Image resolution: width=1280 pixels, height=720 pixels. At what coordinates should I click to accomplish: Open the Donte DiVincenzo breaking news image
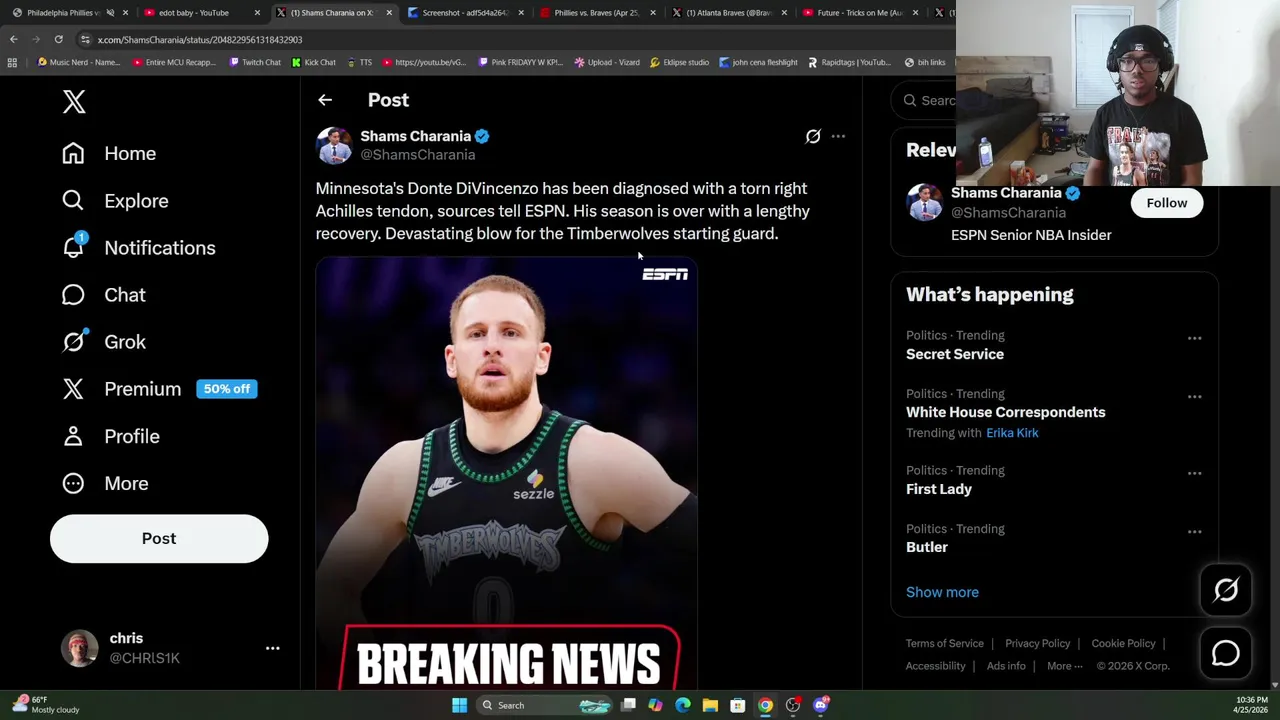[507, 473]
